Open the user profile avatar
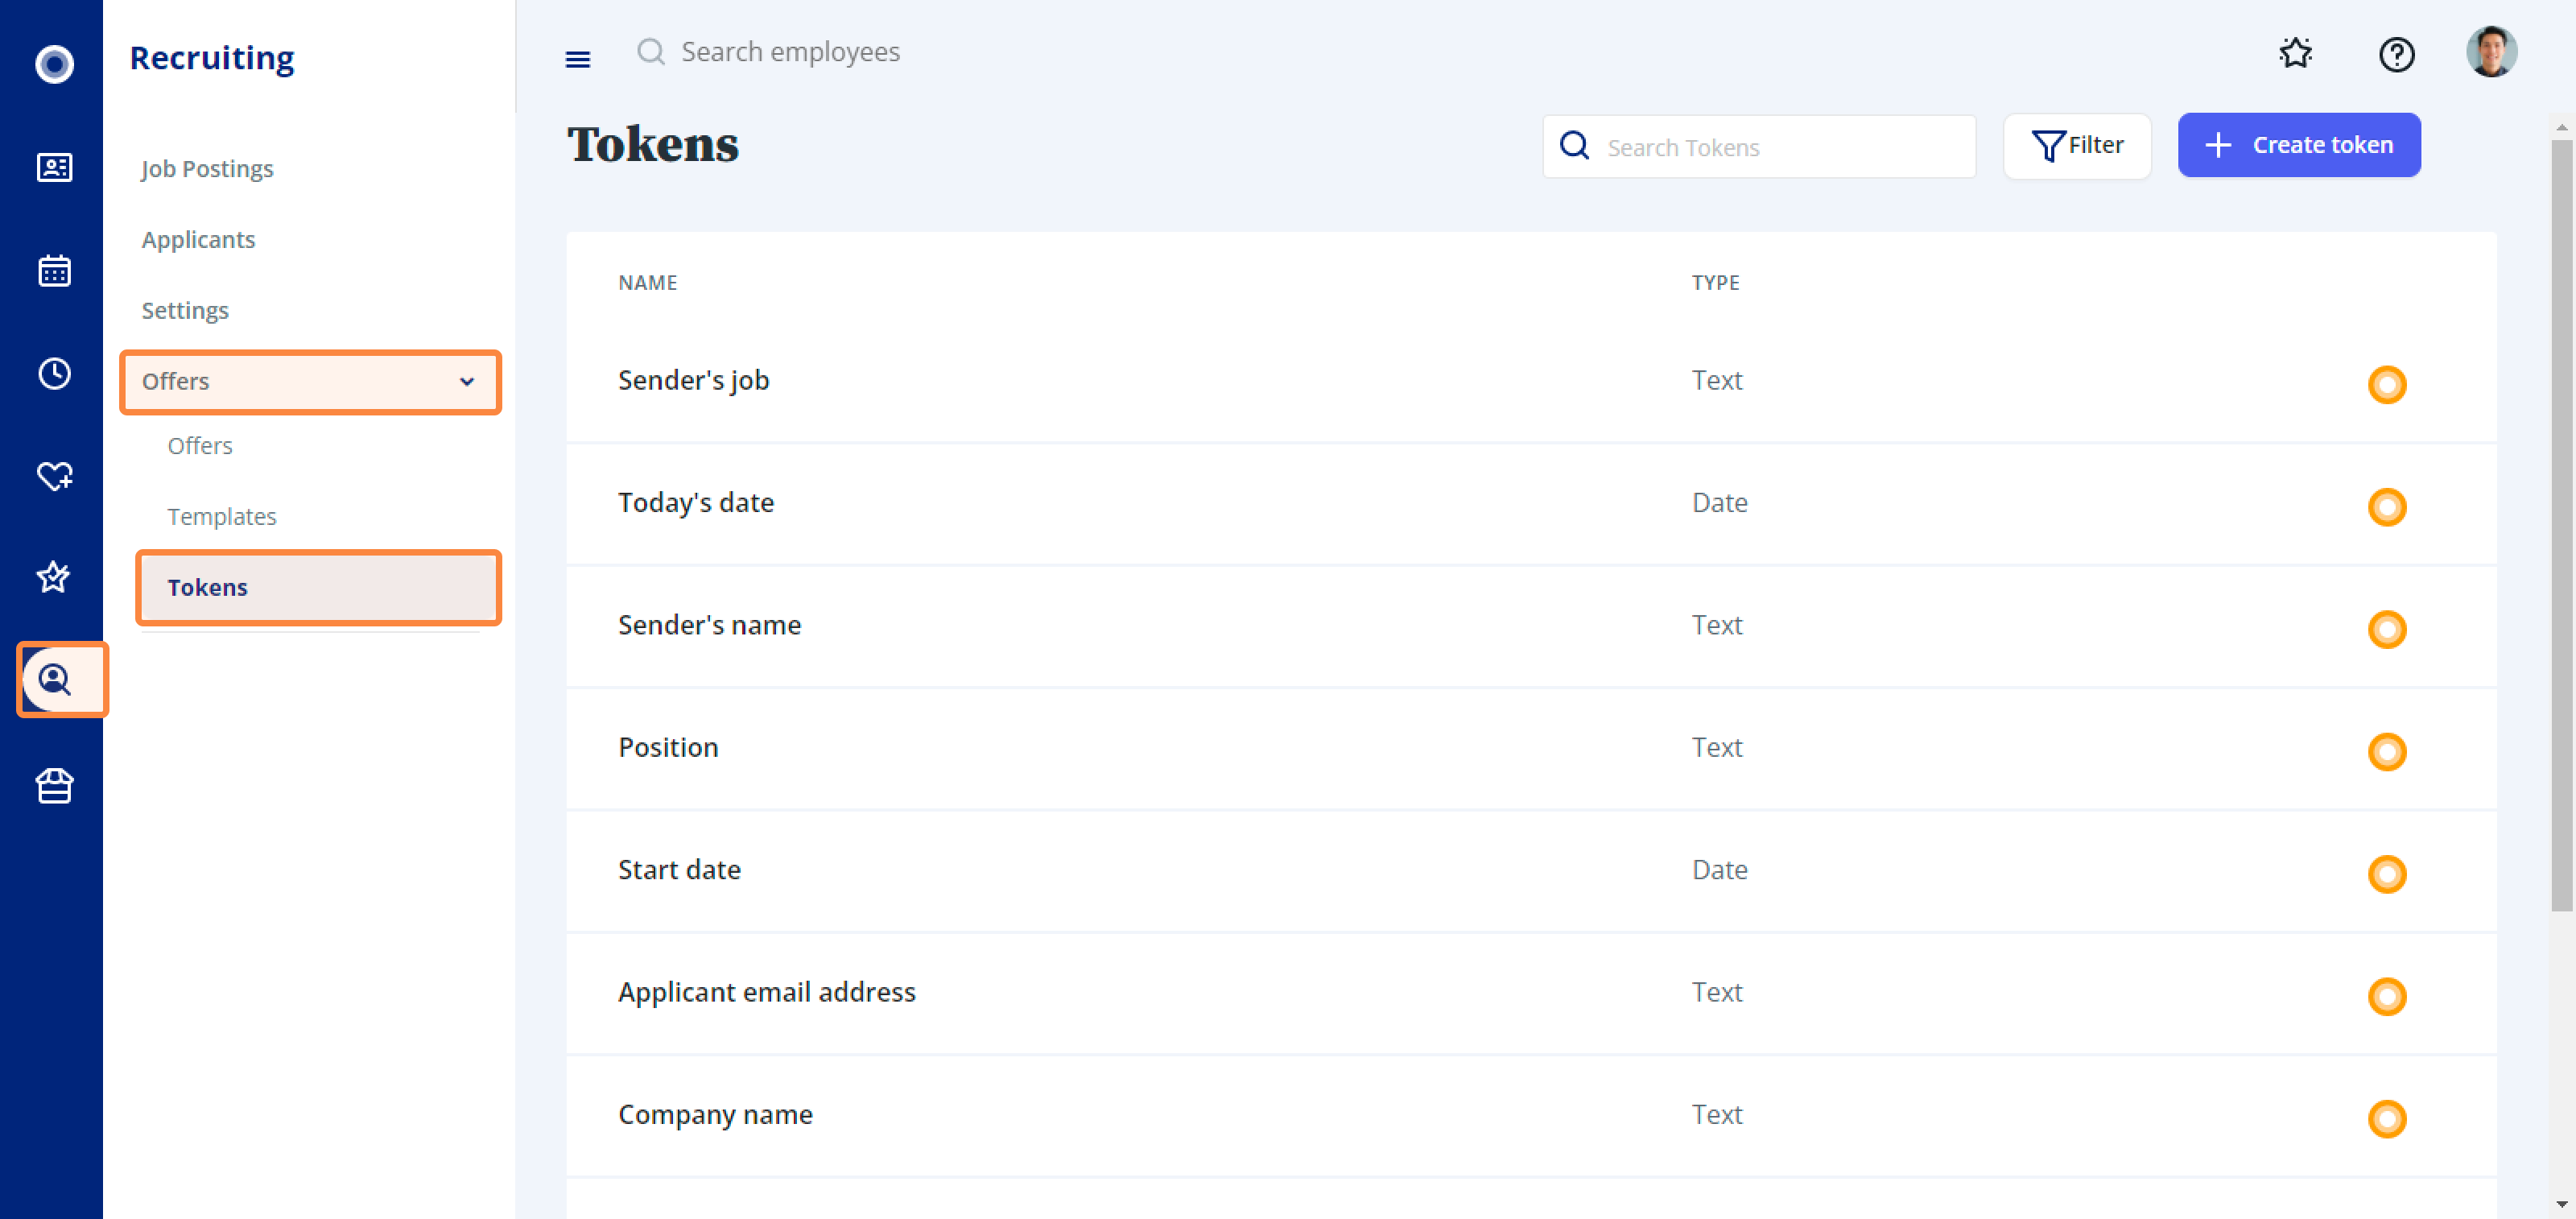Screen dimensions: 2576x1219 coord(2491,51)
